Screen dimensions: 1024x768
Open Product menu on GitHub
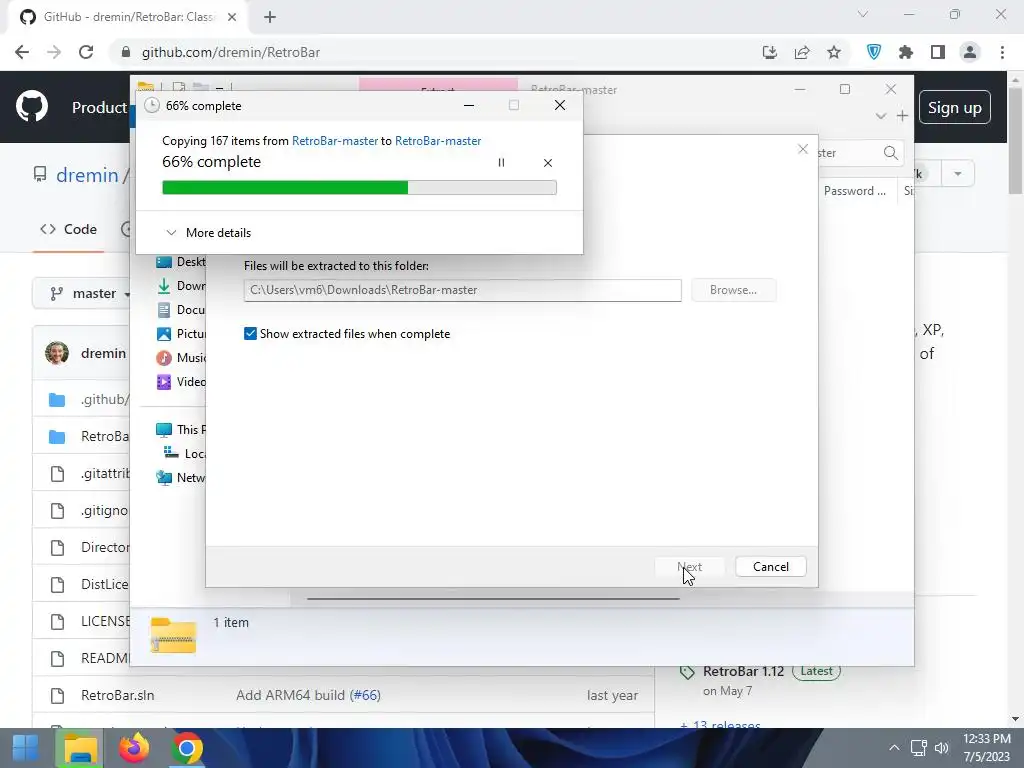[99, 107]
